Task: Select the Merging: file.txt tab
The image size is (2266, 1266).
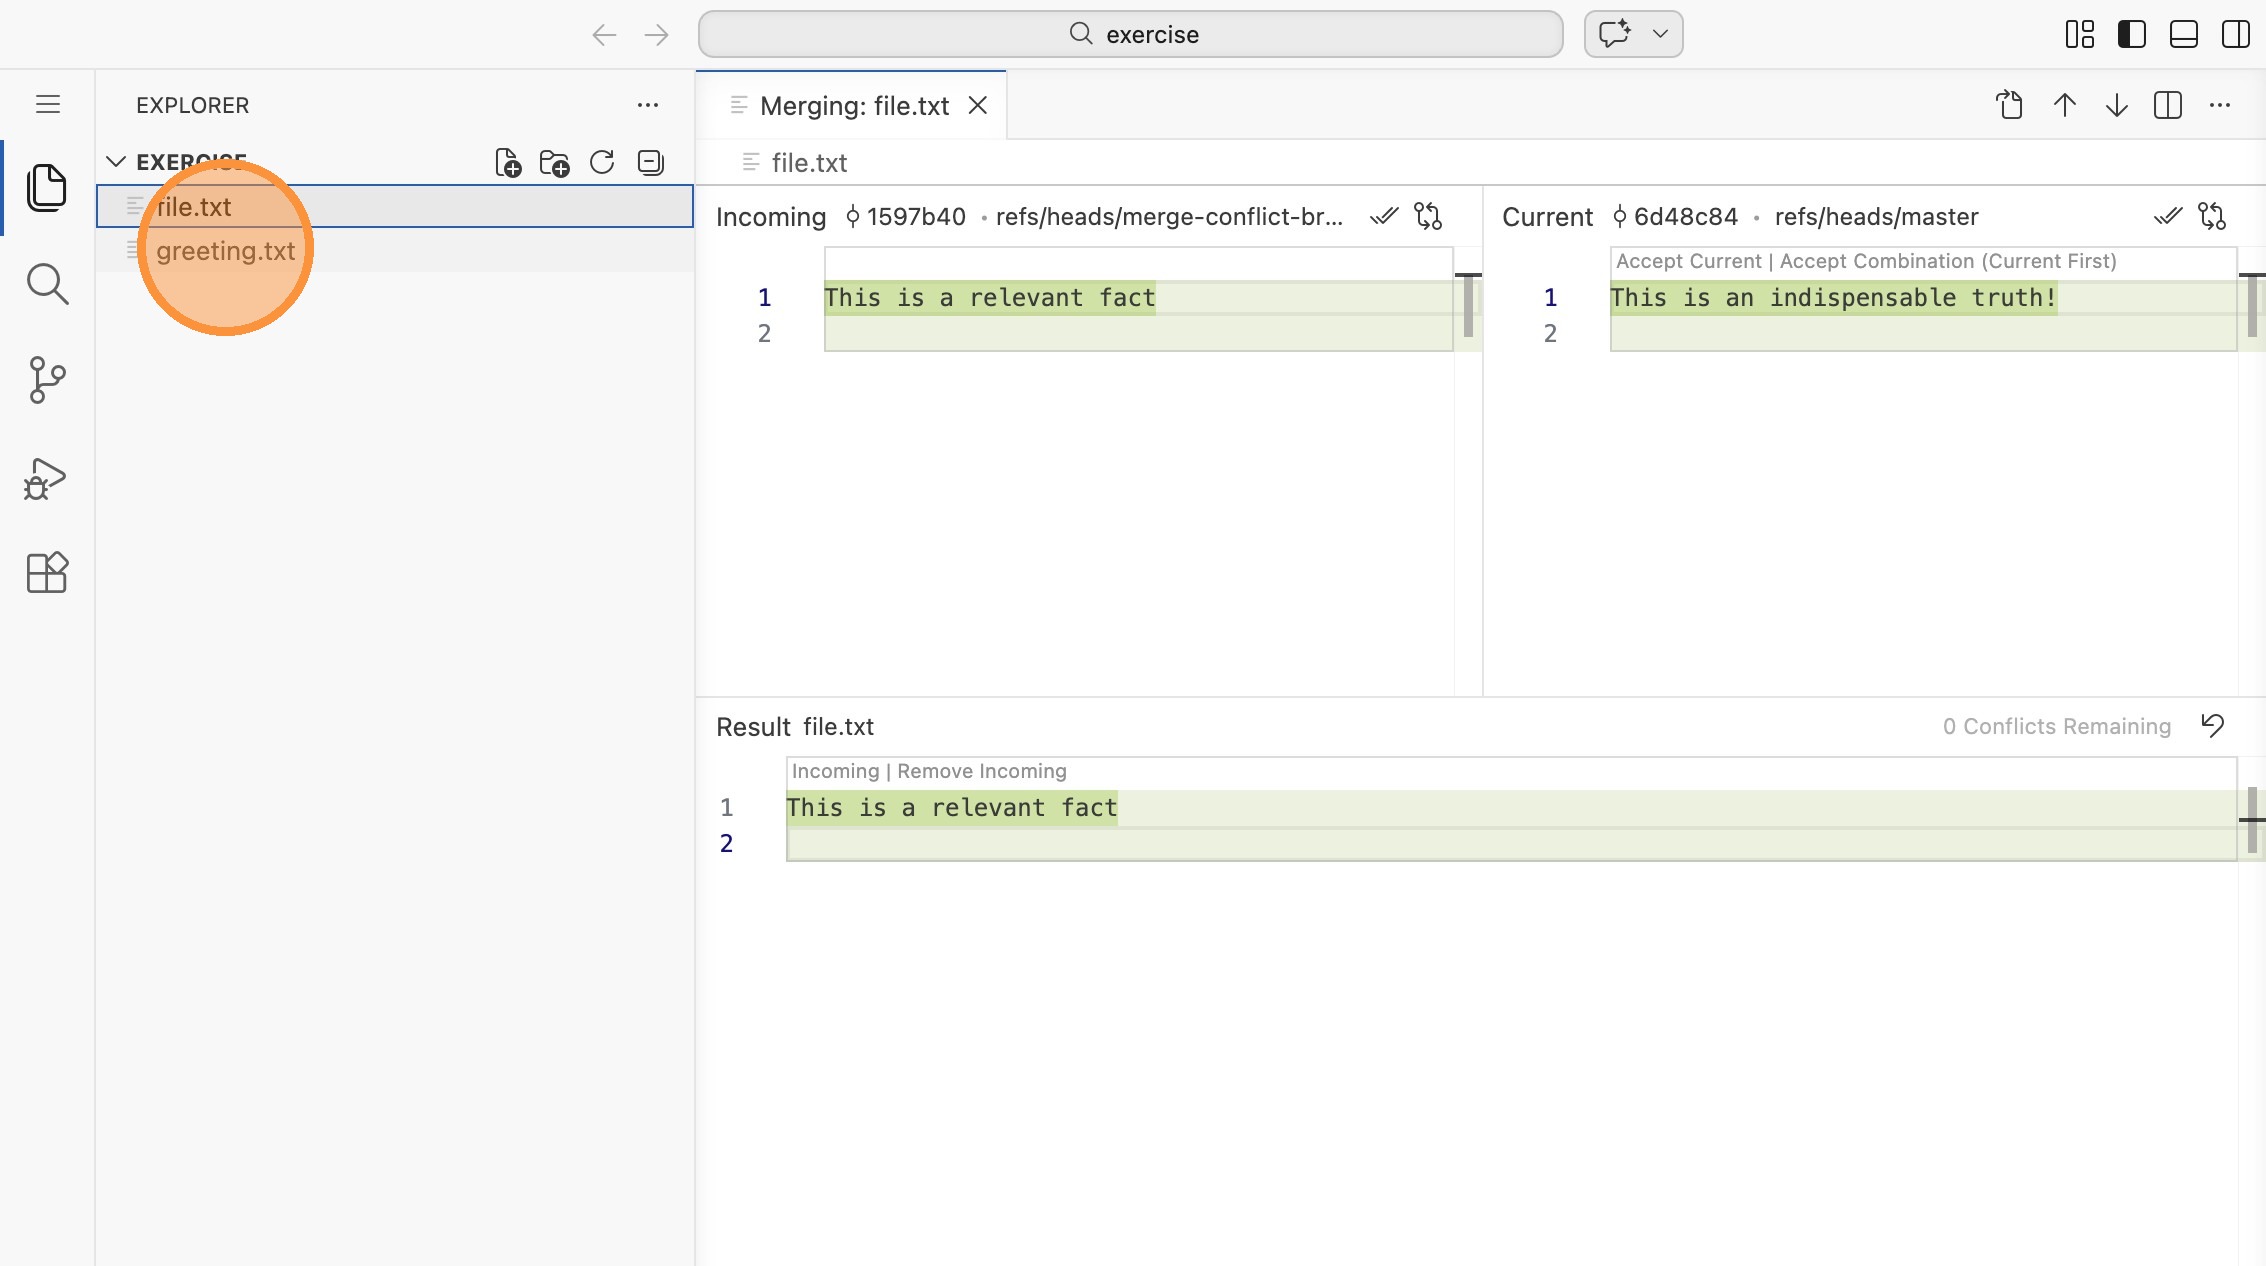Action: point(853,106)
